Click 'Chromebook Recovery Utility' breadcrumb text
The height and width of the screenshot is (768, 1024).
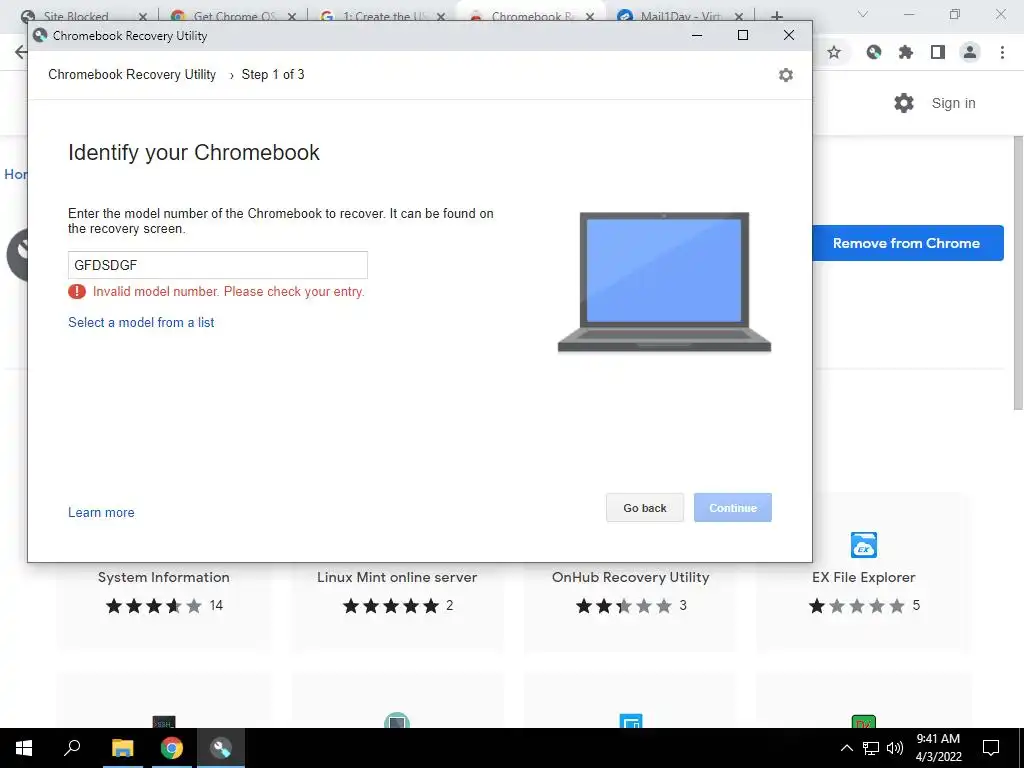[x=132, y=74]
